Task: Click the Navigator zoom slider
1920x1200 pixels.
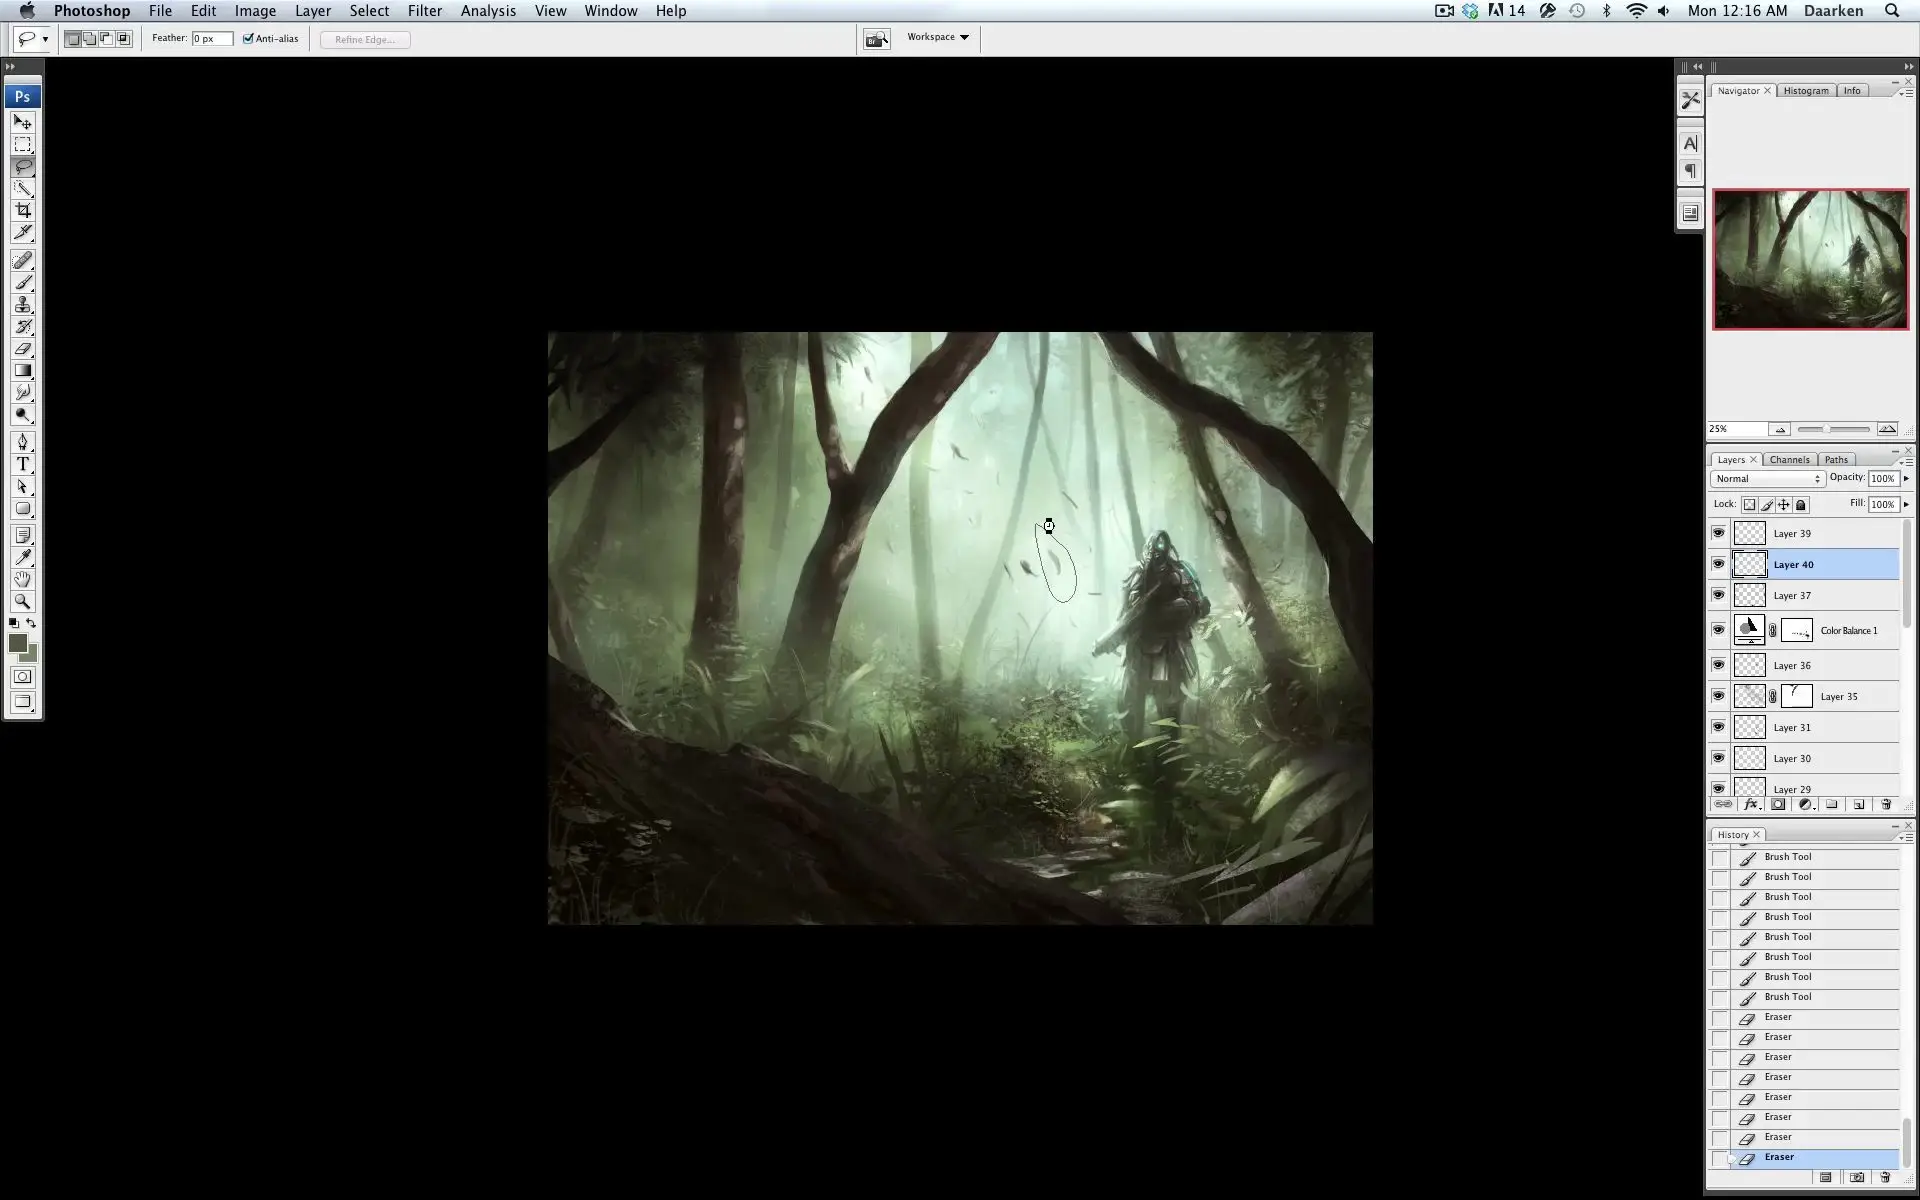Action: tap(1833, 429)
